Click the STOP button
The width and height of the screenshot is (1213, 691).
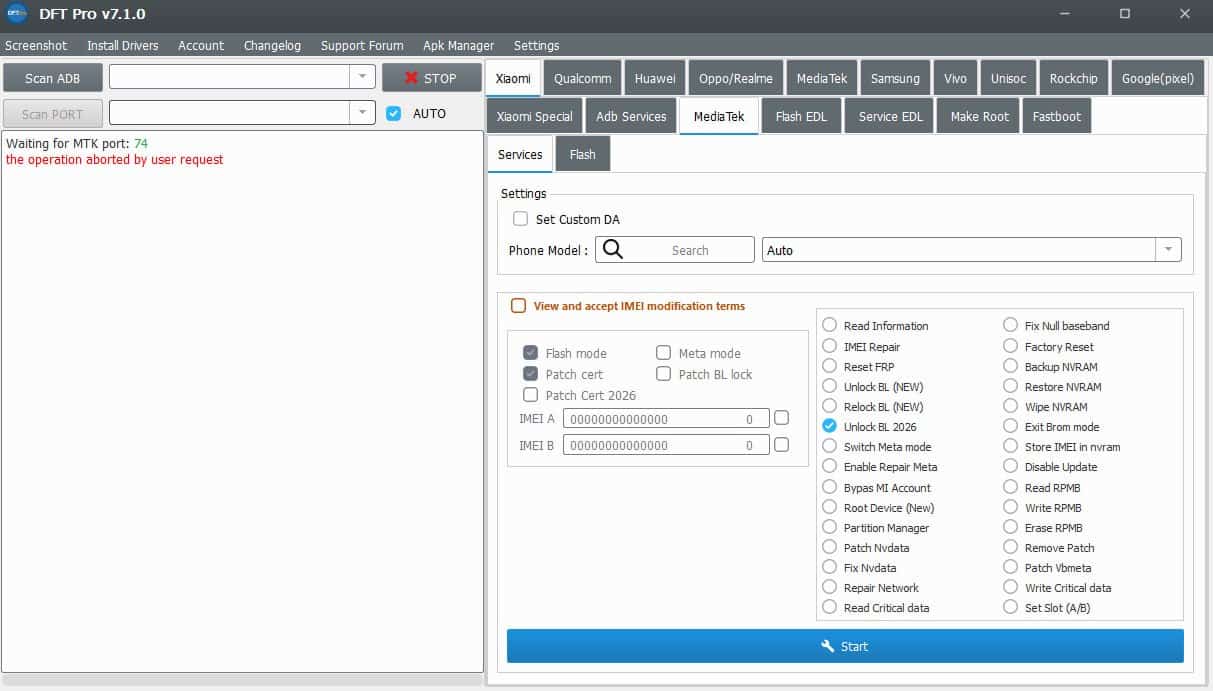pyautogui.click(x=431, y=78)
